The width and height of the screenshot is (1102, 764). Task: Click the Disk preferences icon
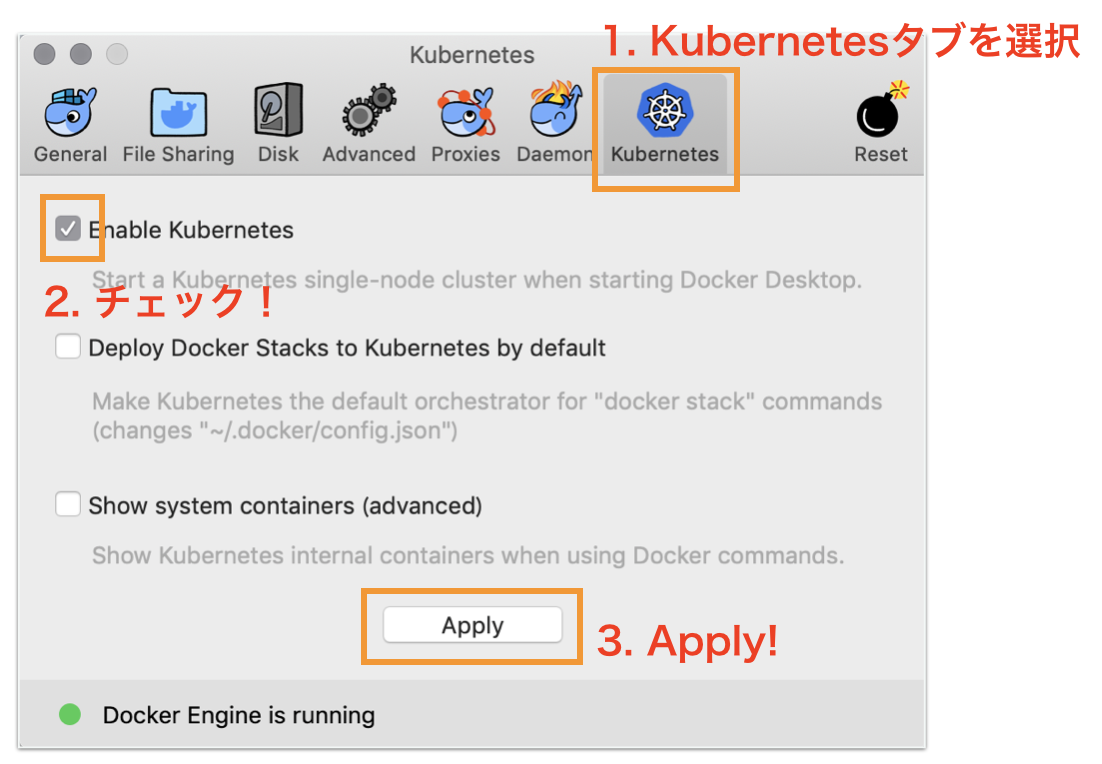pyautogui.click(x=277, y=110)
